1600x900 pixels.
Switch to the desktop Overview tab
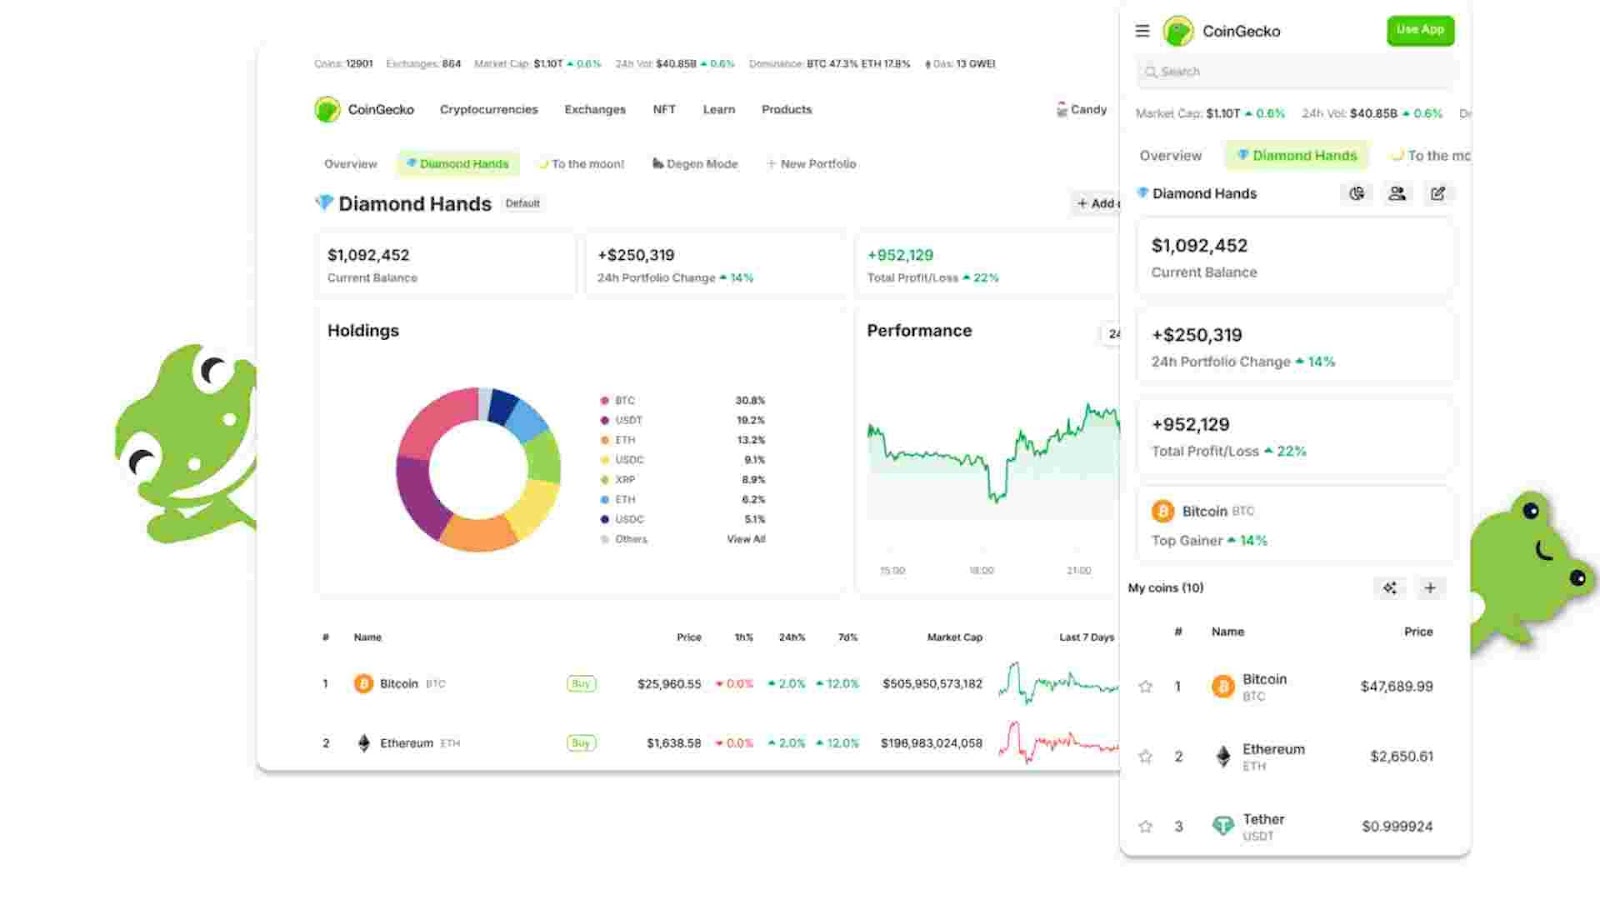point(350,164)
